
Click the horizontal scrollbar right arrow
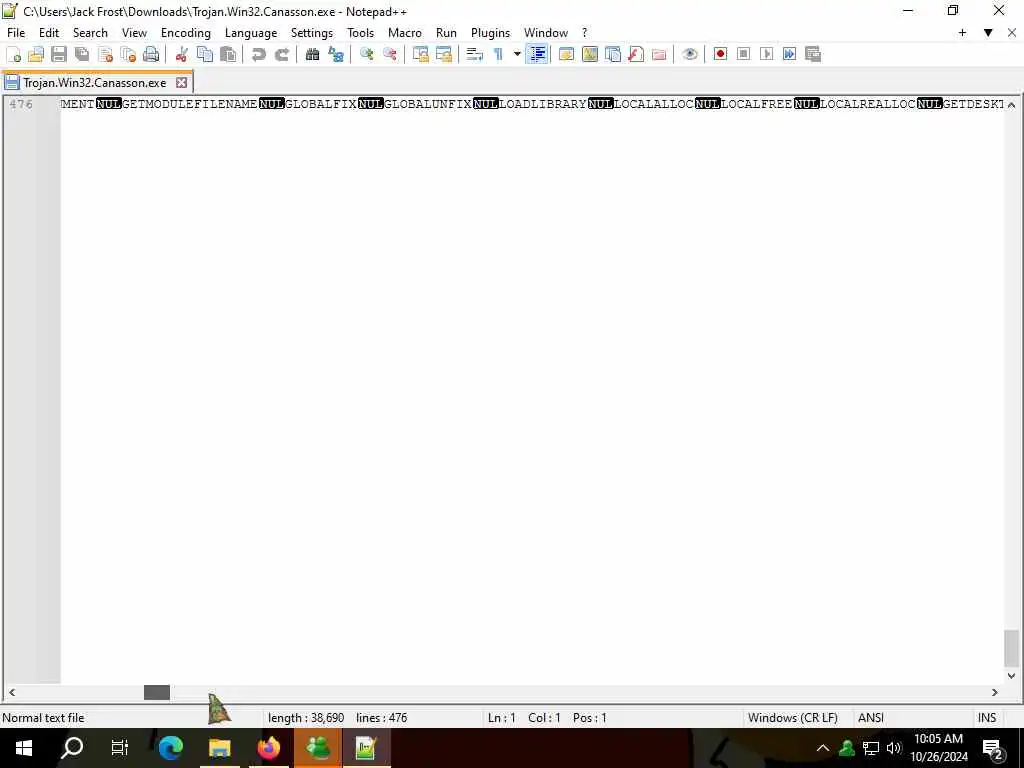click(x=995, y=692)
